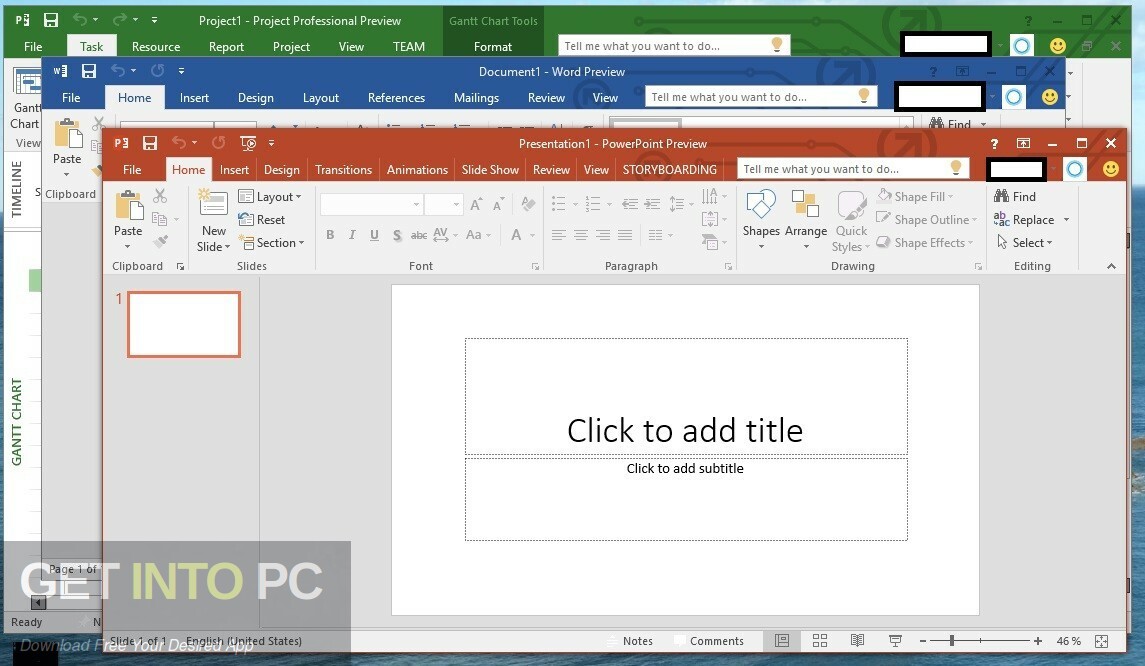The width and height of the screenshot is (1145, 666).
Task: Open the Insert tab in PowerPoint
Action: tap(234, 169)
